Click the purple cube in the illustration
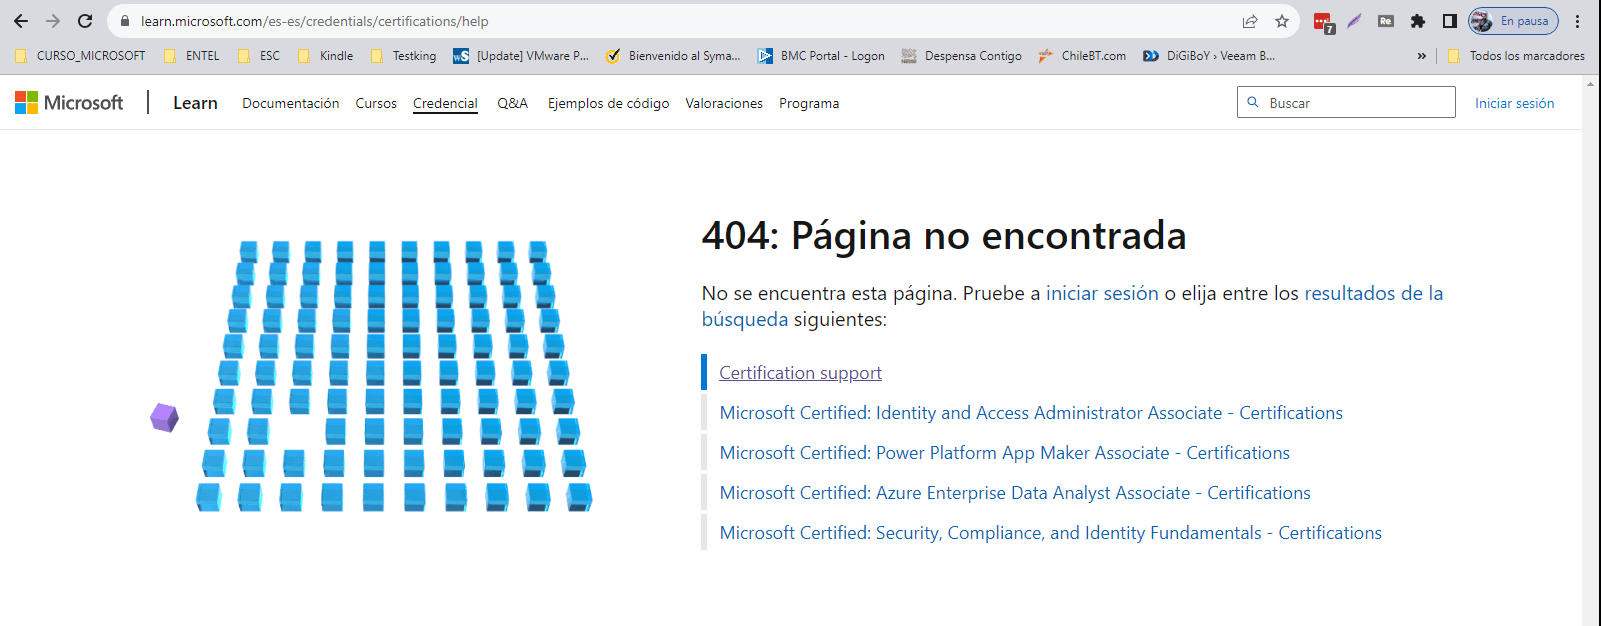This screenshot has height=626, width=1601. (x=165, y=417)
